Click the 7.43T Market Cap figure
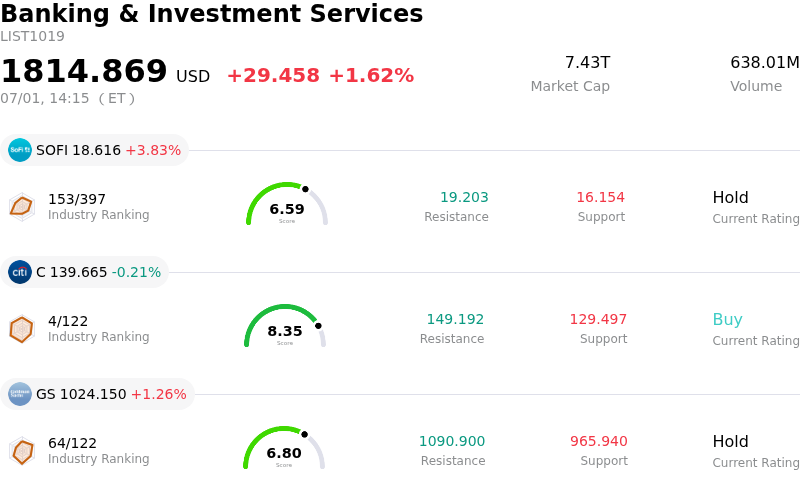 click(x=587, y=62)
